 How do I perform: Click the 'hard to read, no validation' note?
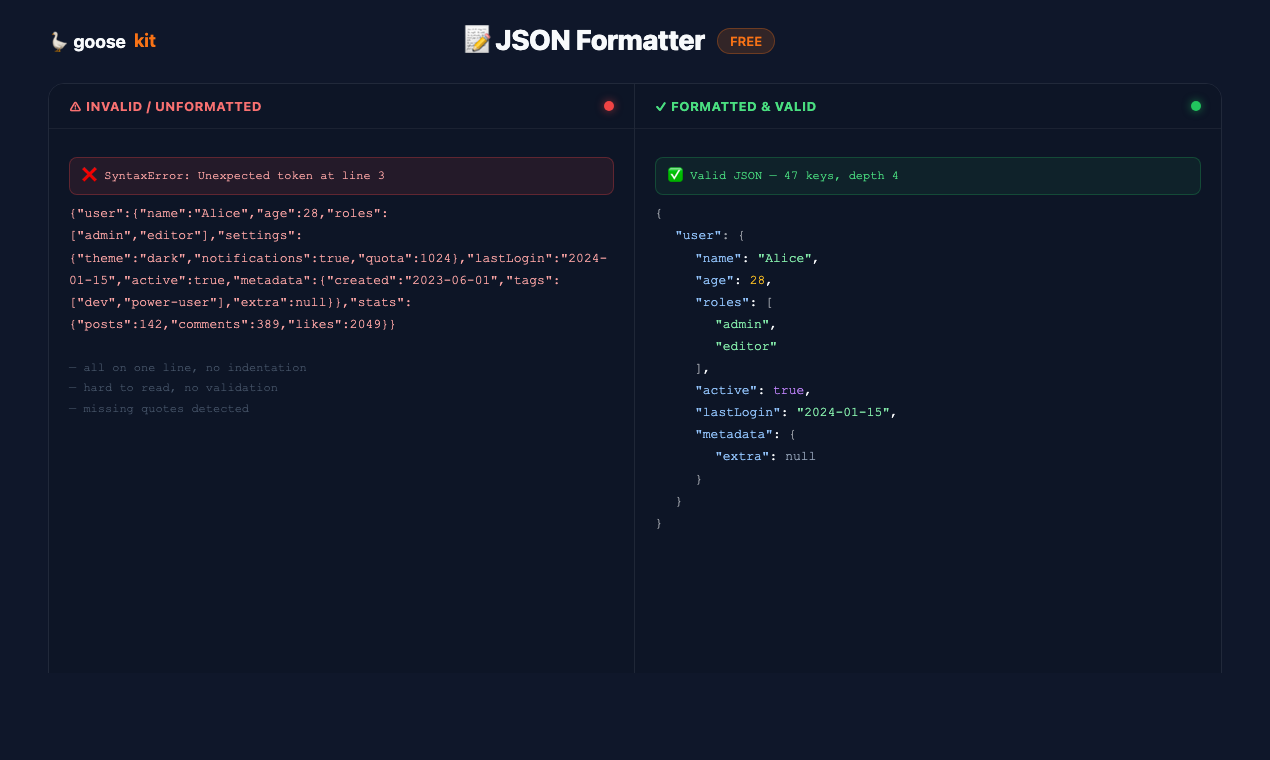coord(174,388)
